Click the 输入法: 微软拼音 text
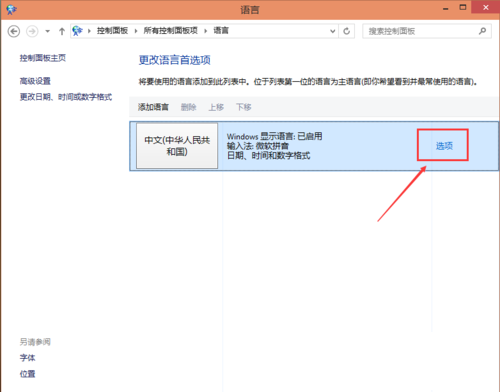The width and height of the screenshot is (500, 392). click(x=258, y=146)
